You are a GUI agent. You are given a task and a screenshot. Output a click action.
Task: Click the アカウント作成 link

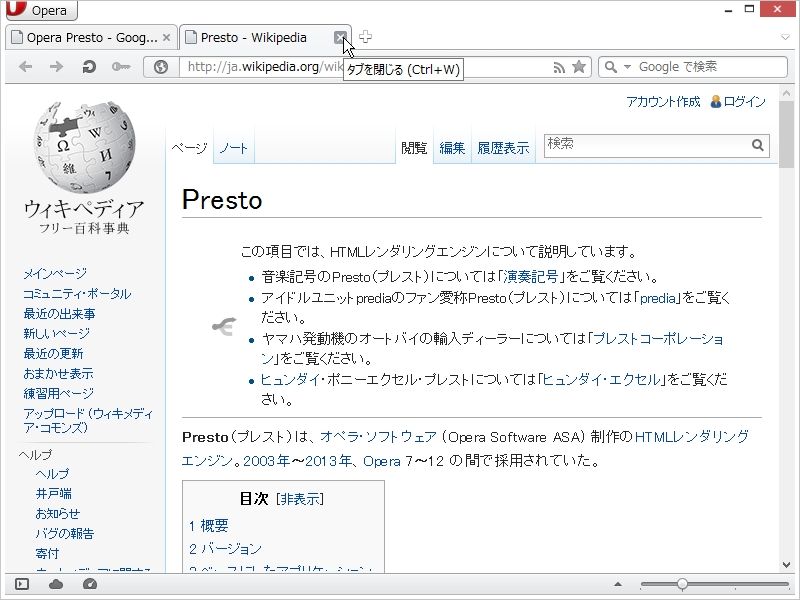pos(663,102)
